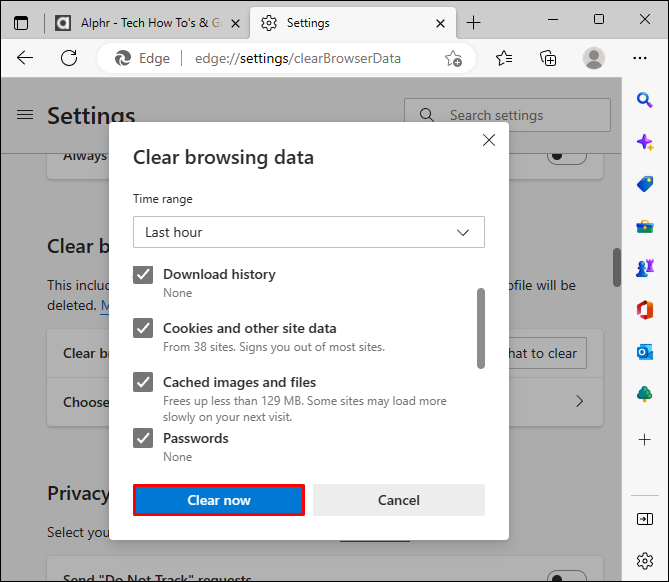Open the Favorites star toolbar icon
Image resolution: width=669 pixels, height=582 pixels.
[504, 58]
